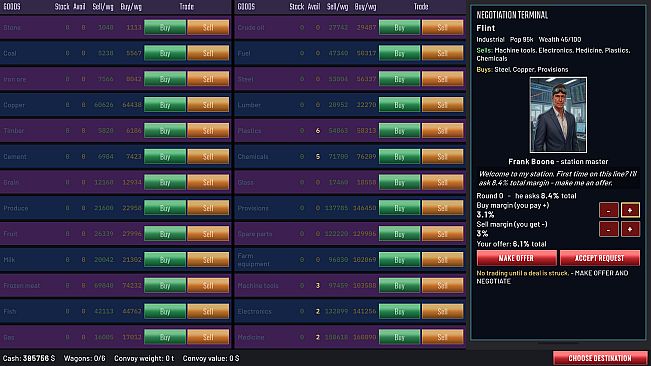Sell Produce
Viewport: 651px width, 366px height.
(208, 208)
